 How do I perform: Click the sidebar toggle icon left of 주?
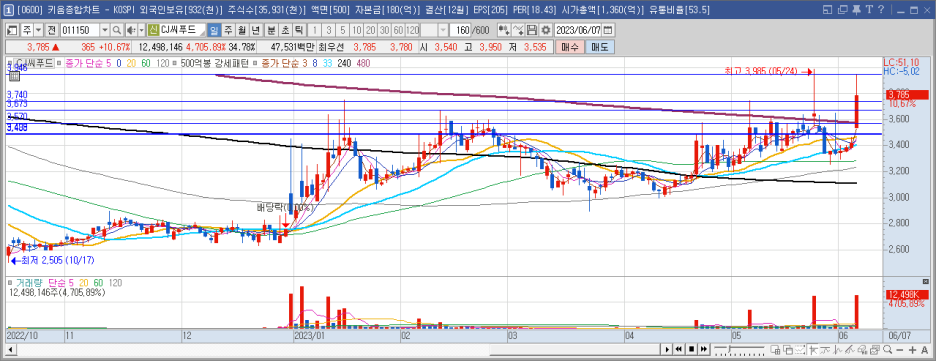(x=12, y=30)
